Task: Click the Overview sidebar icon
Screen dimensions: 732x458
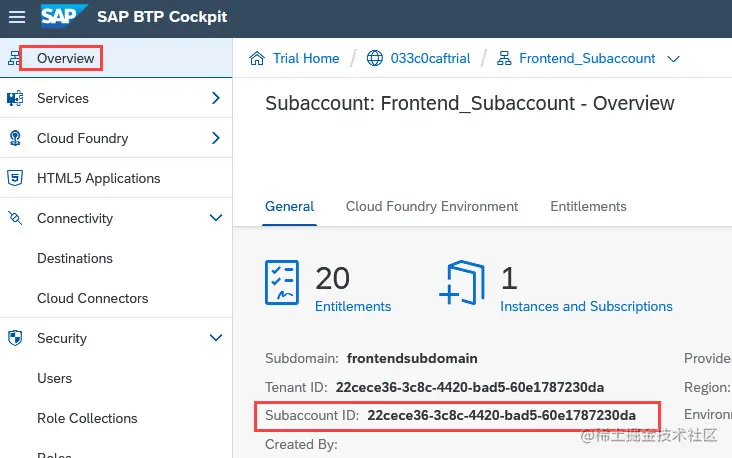Action: point(14,58)
